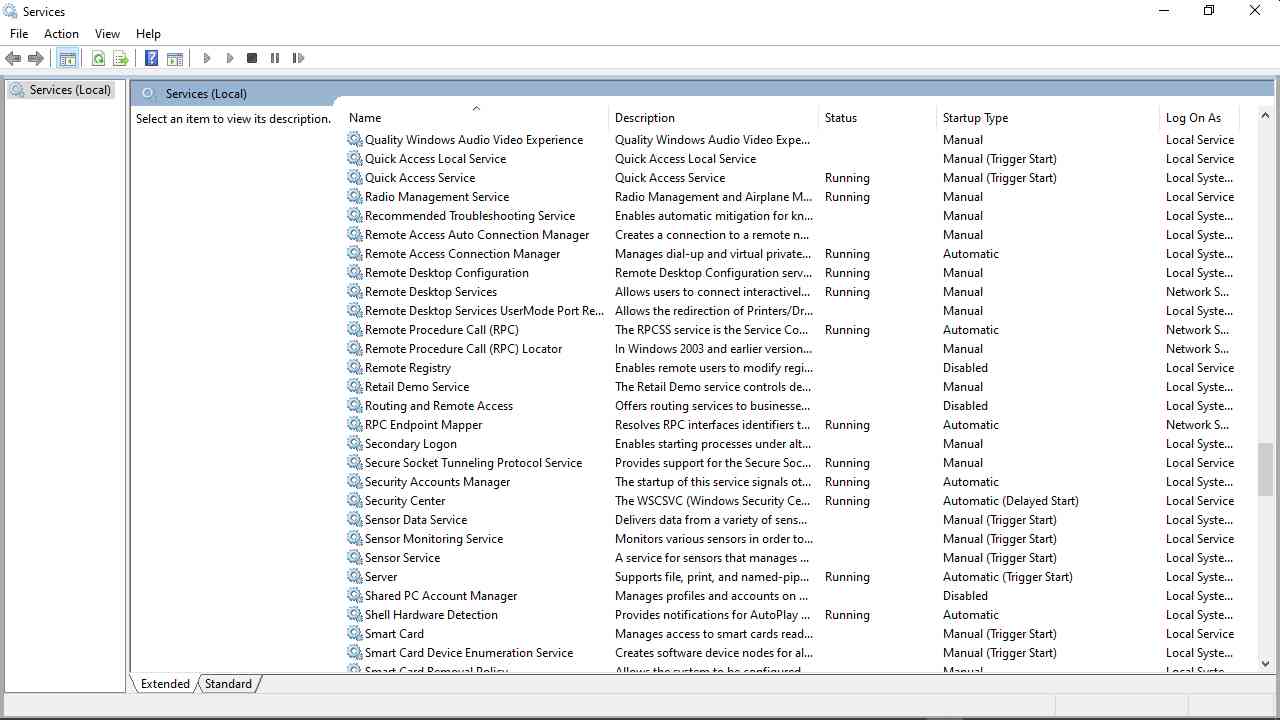Screen dimensions: 1280x720
Task: Click the Back arrow in the toolbar
Action: [x=13, y=59]
